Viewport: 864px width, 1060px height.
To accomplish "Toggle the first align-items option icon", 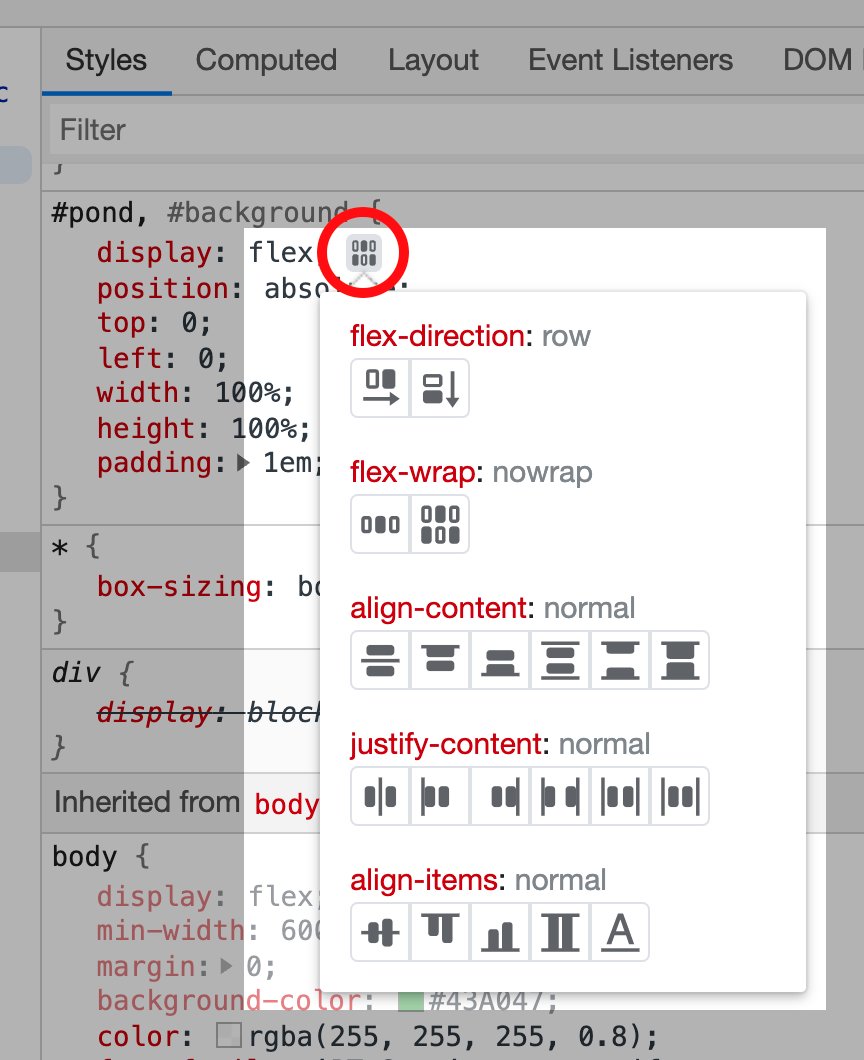I will click(380, 931).
